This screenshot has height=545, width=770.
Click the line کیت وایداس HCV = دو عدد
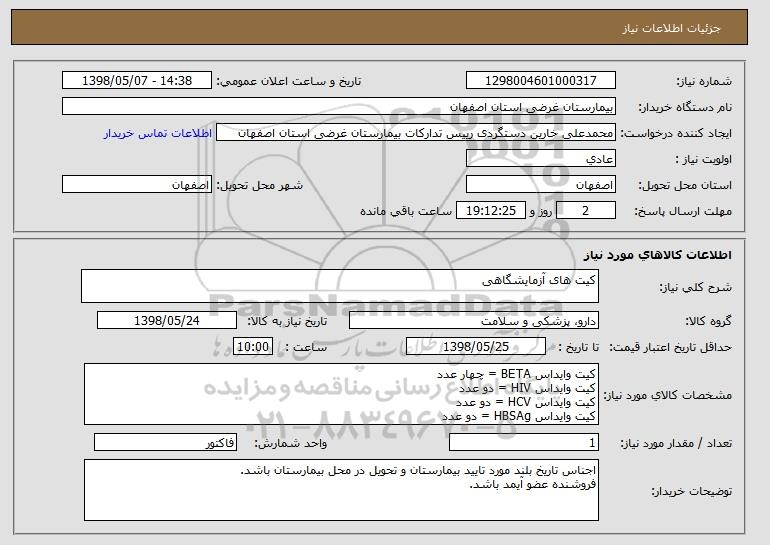click(x=525, y=402)
